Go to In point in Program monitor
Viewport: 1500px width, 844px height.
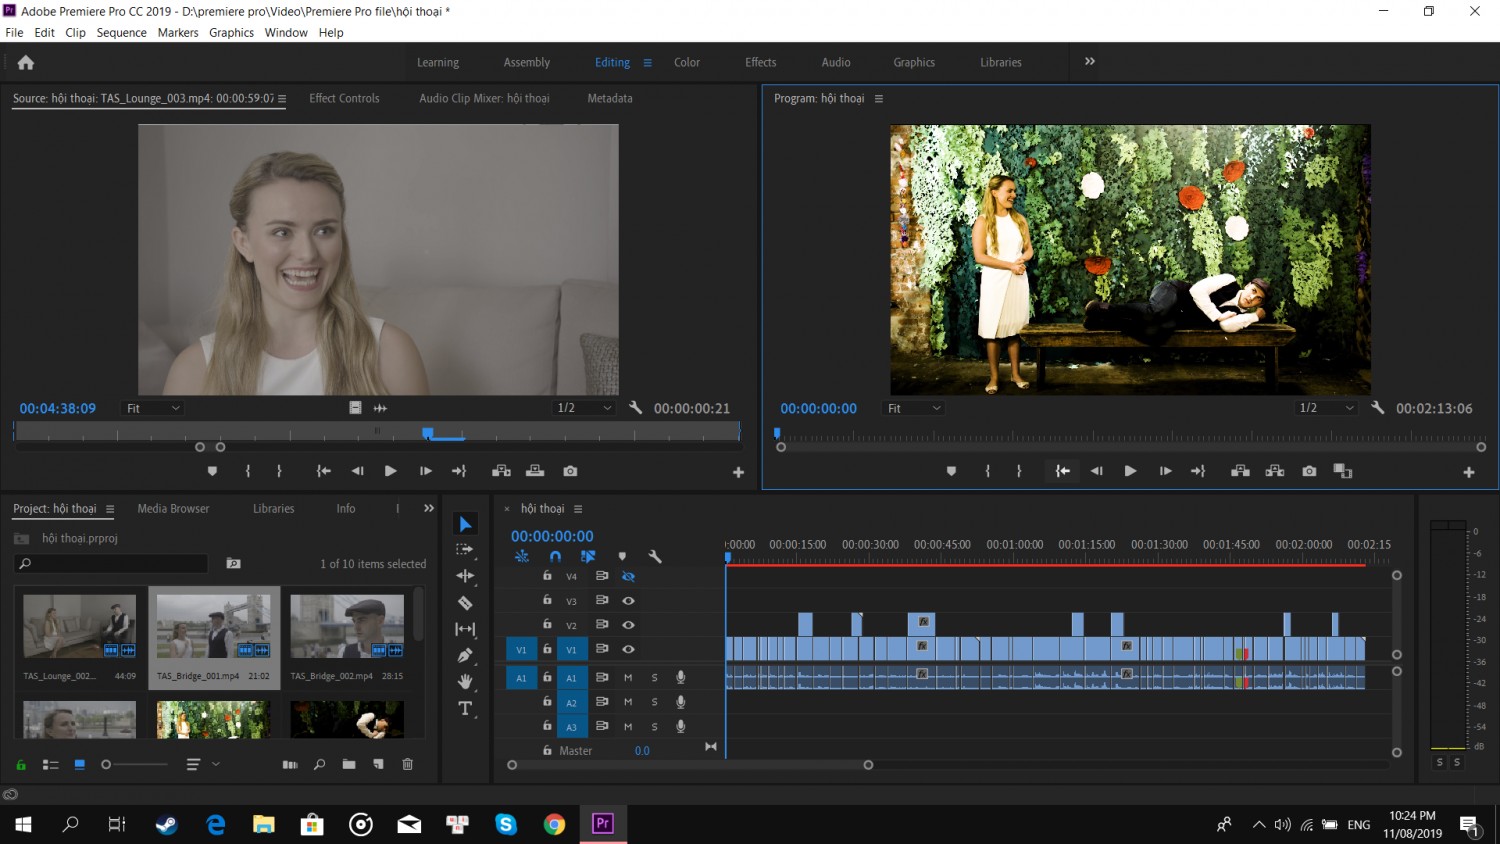tap(1062, 471)
